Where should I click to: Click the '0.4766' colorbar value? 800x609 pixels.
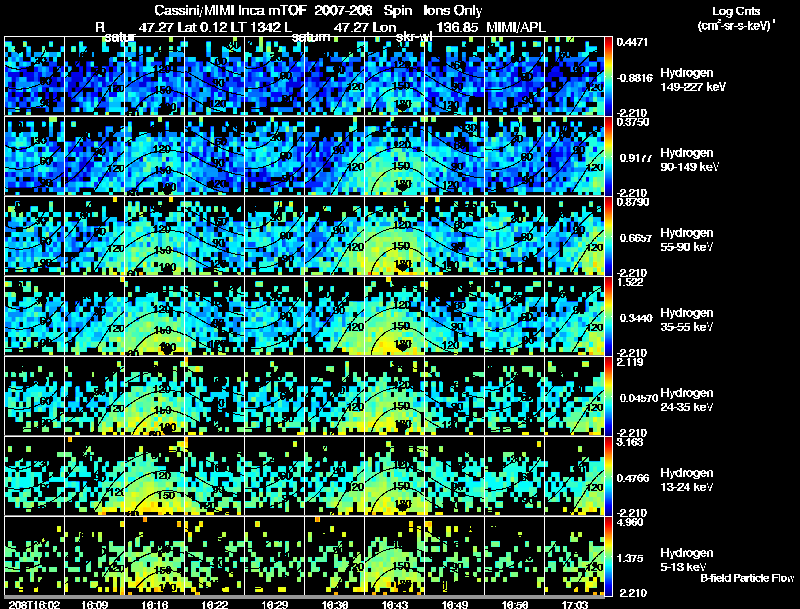pos(635,478)
